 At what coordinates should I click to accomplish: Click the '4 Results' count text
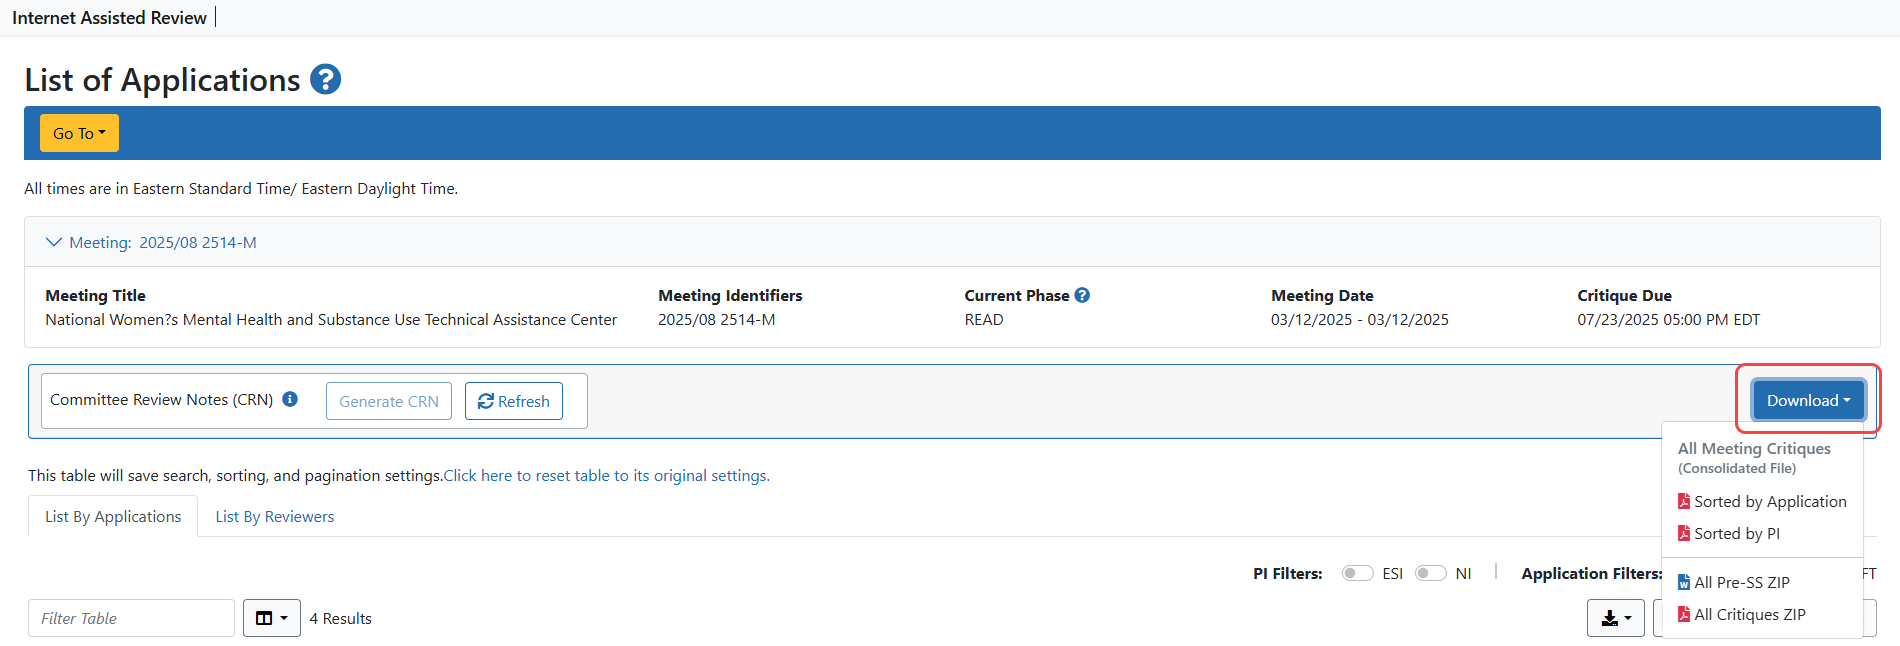[340, 618]
